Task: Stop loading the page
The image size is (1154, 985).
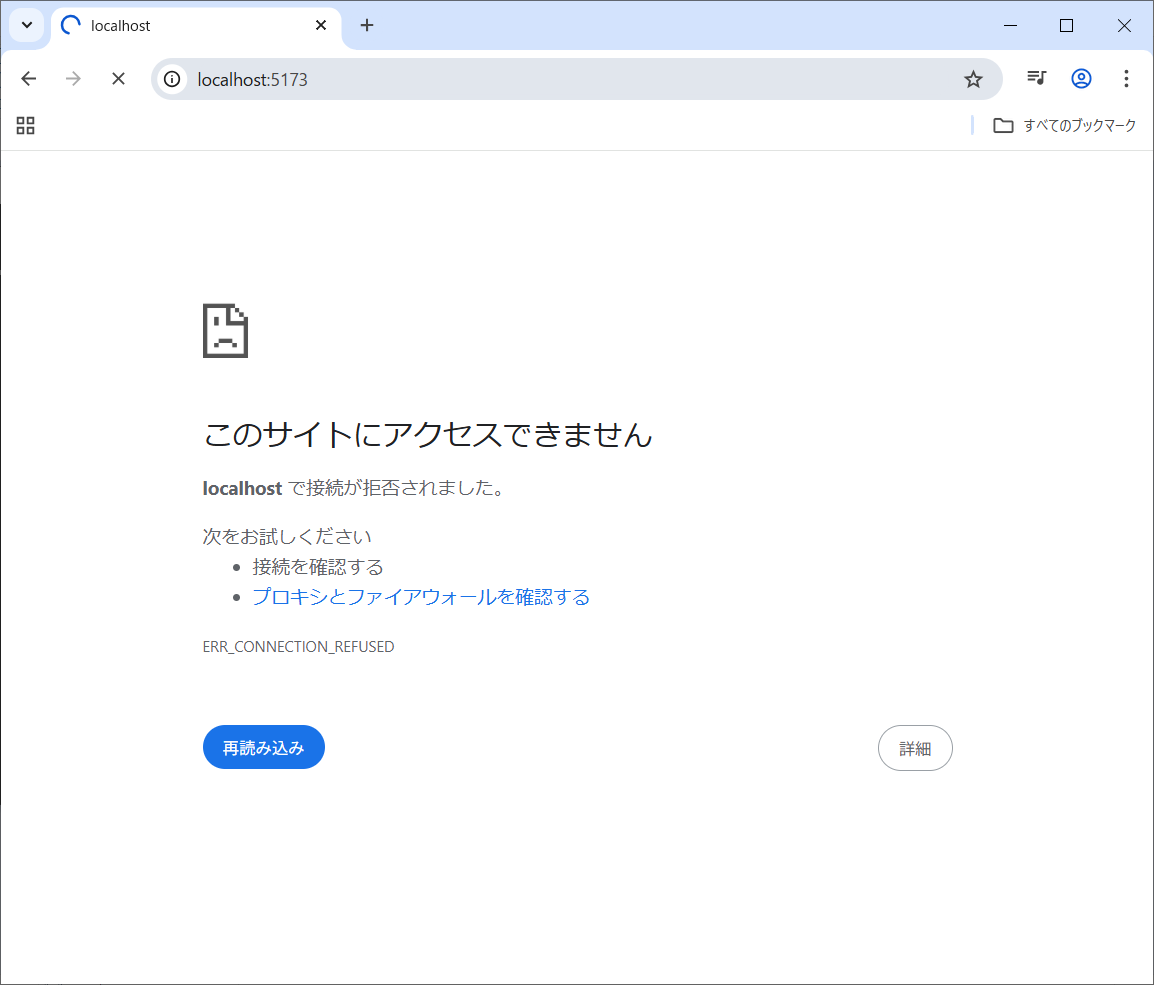Action: point(118,79)
